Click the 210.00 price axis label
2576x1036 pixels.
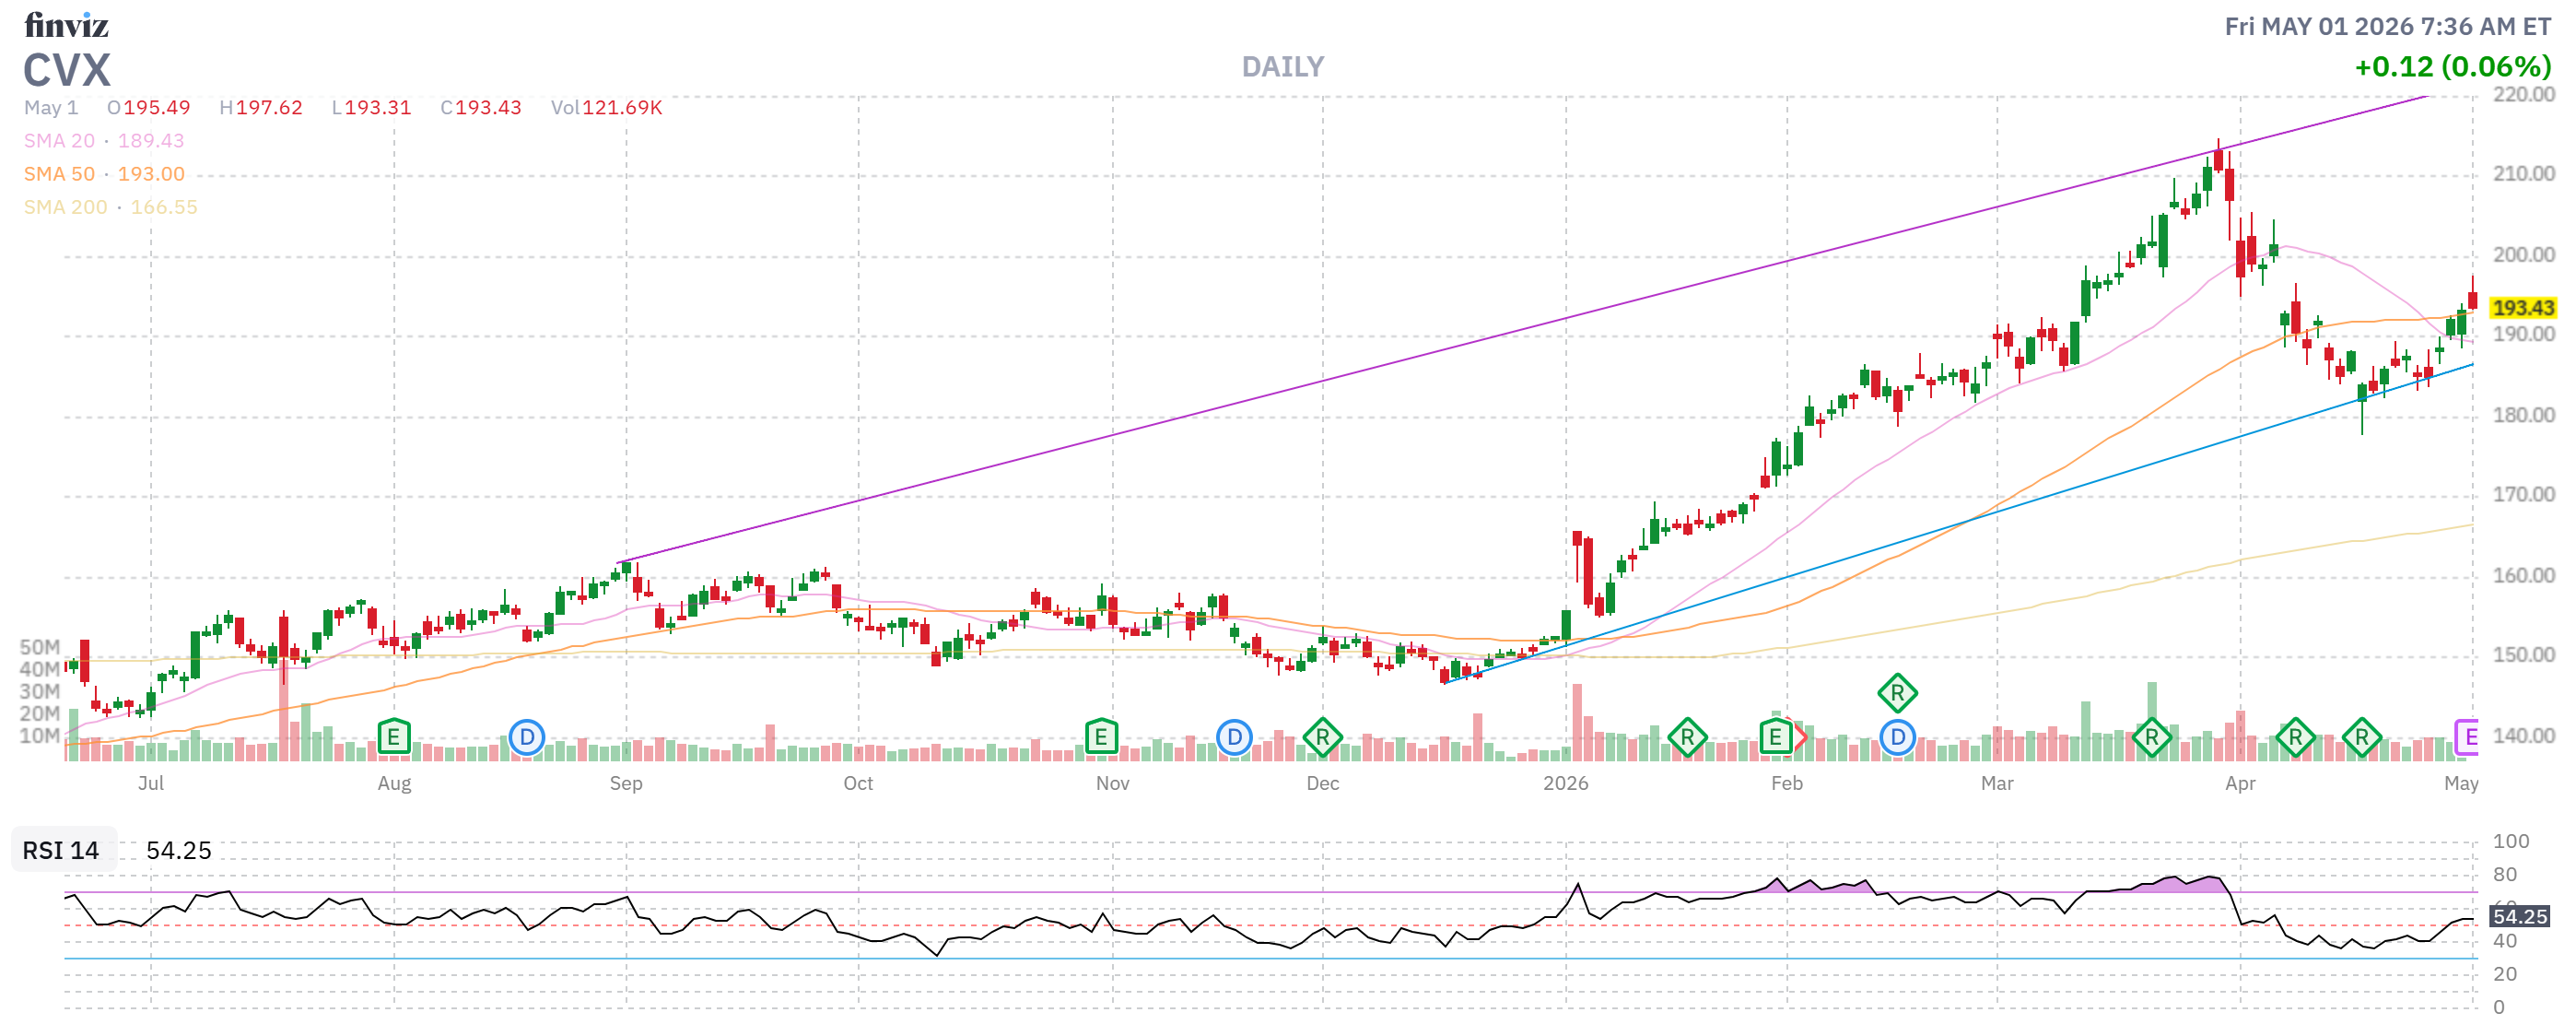coord(2523,174)
